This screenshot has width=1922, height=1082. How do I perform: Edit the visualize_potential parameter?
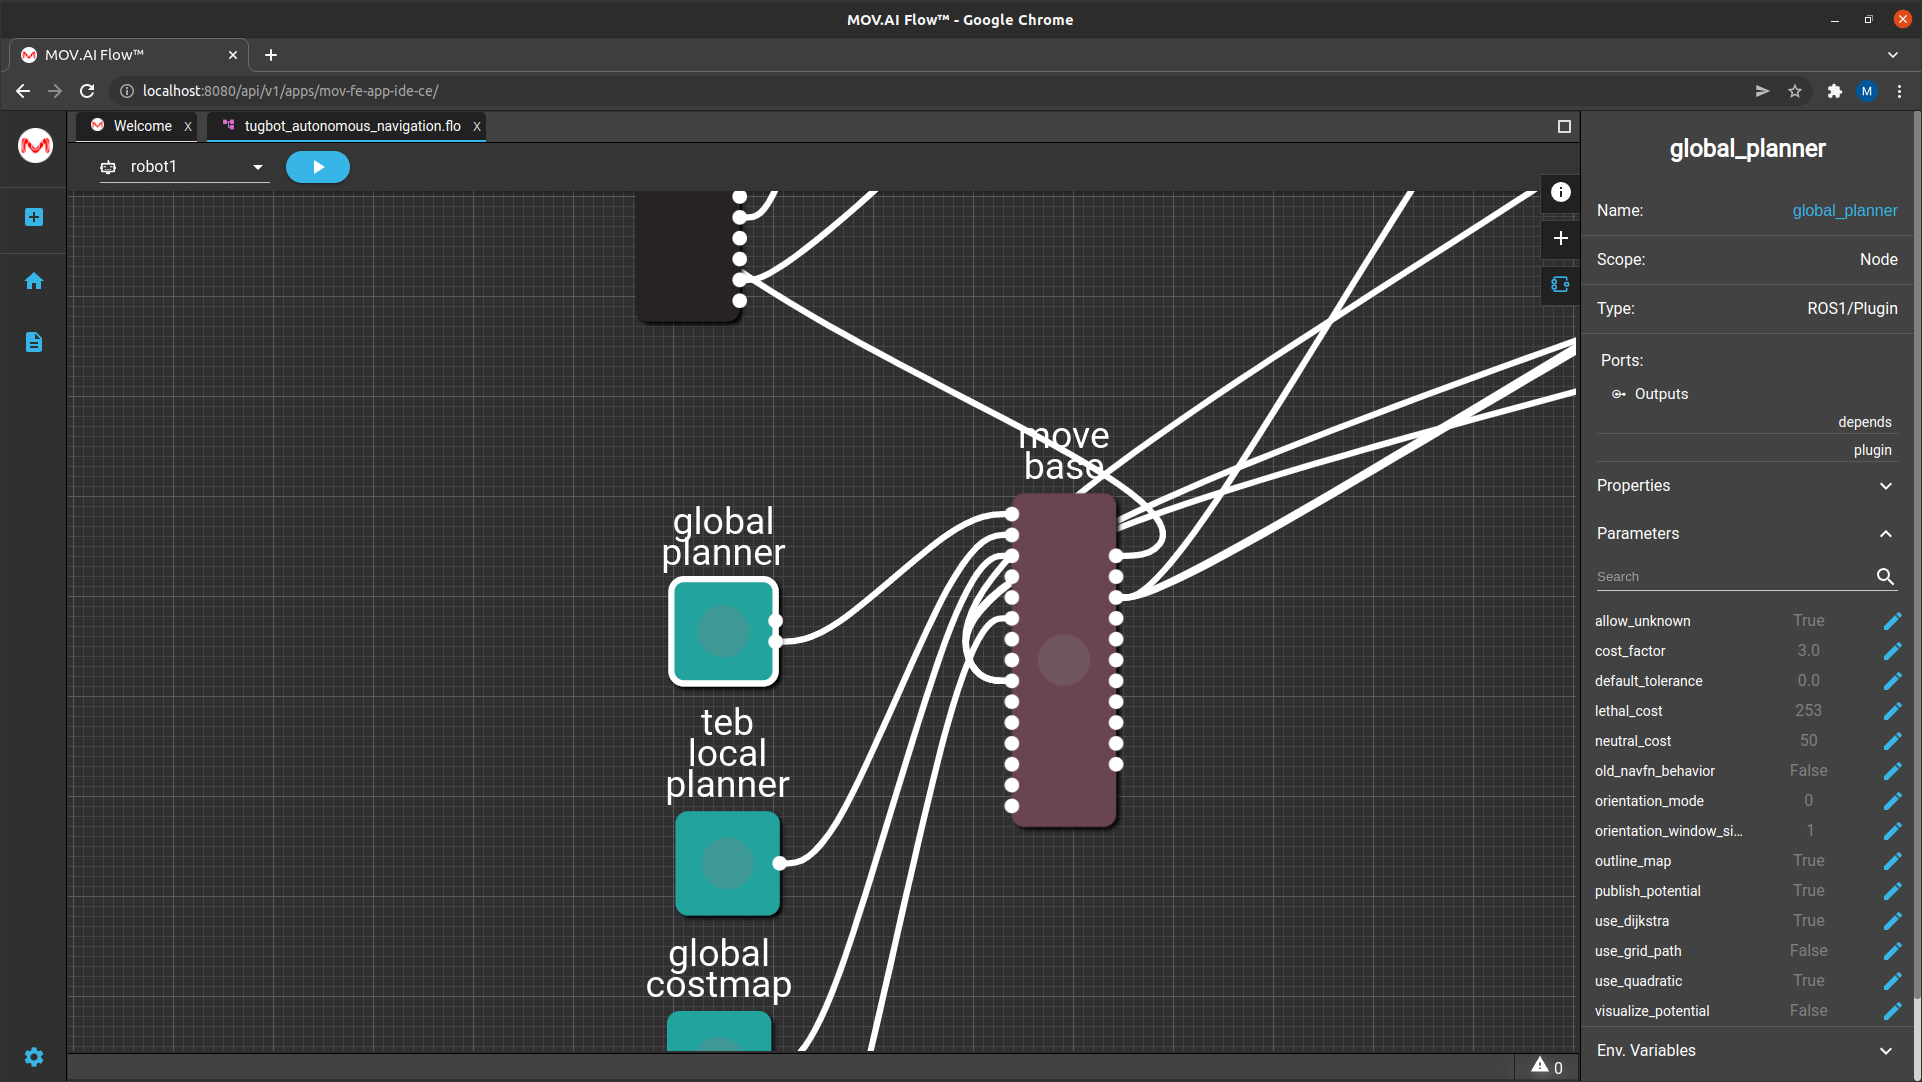point(1892,1011)
